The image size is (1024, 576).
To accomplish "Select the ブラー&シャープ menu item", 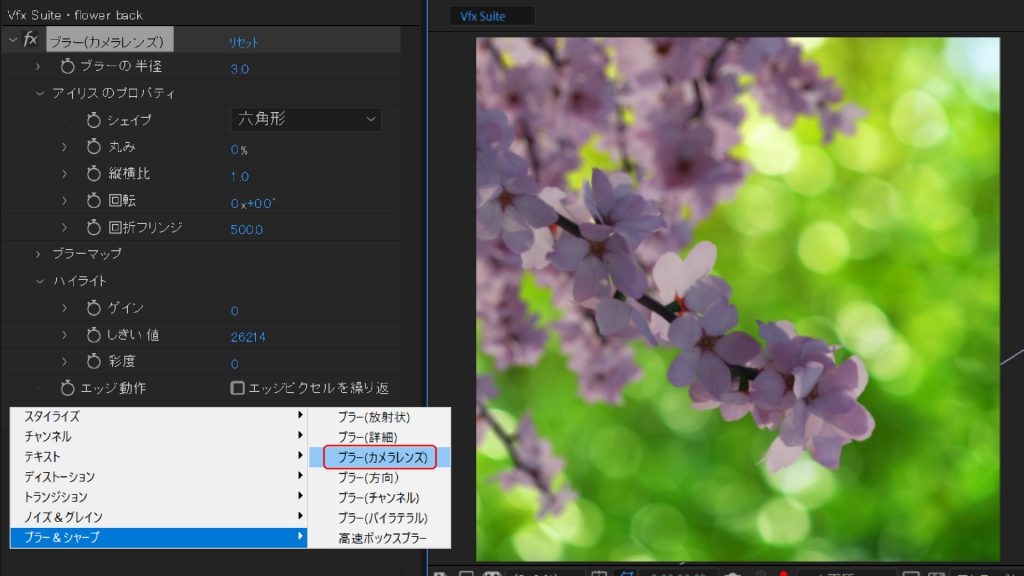I will 159,537.
